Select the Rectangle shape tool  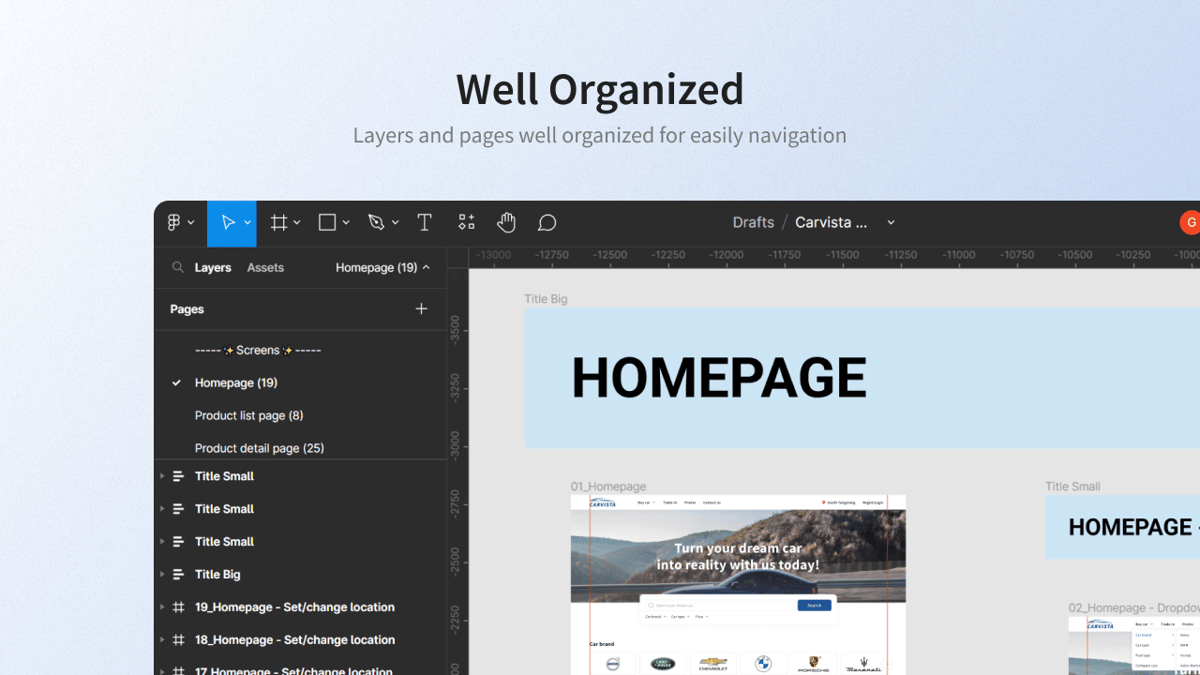click(x=328, y=222)
